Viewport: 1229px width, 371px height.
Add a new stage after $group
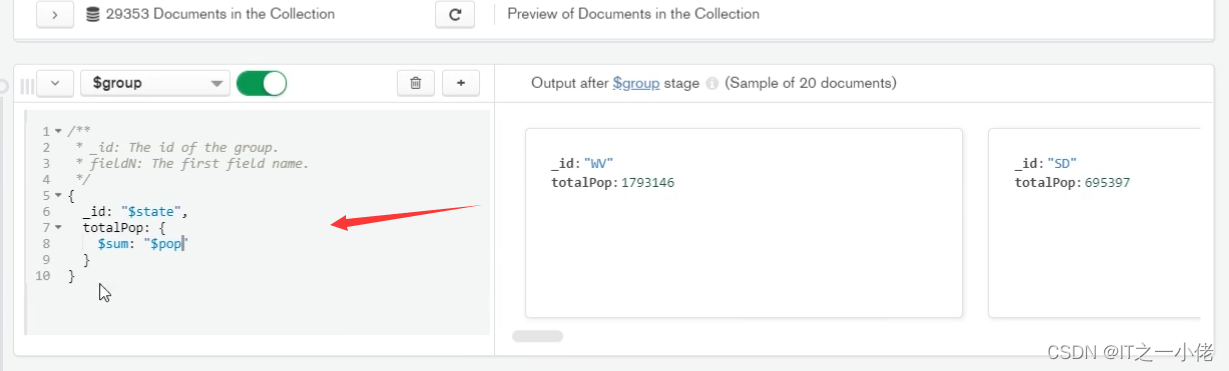coord(461,83)
